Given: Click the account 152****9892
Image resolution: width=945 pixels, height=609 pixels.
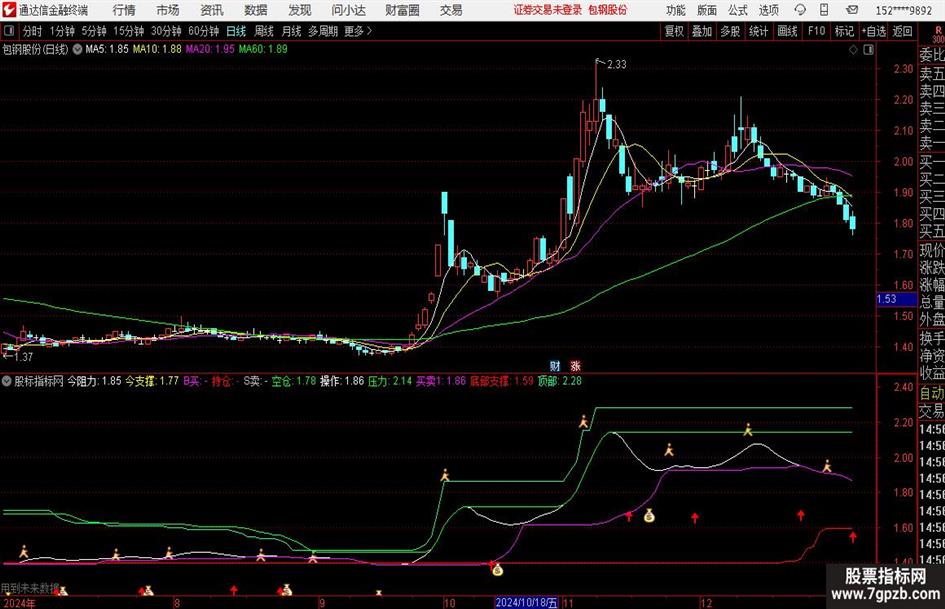Looking at the screenshot, I should pos(903,10).
